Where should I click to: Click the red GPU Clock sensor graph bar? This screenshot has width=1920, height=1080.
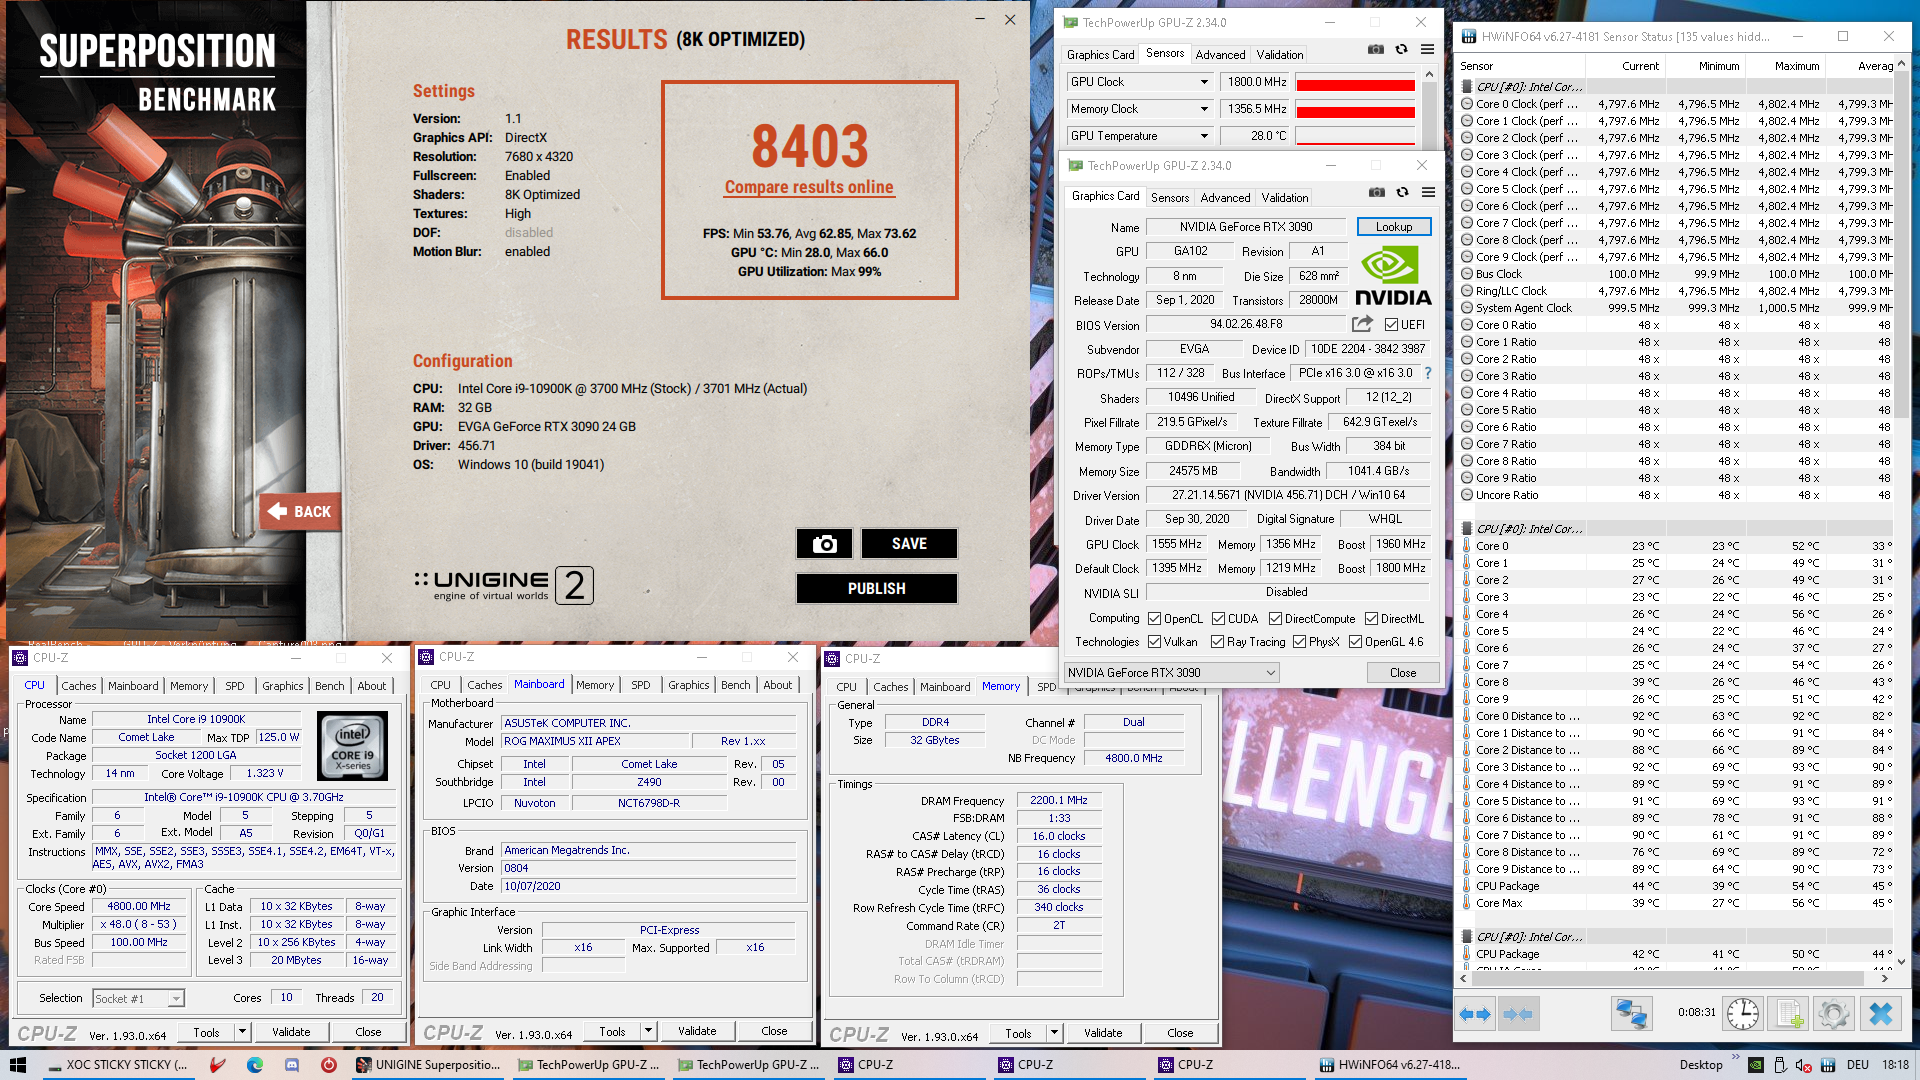coord(1355,83)
